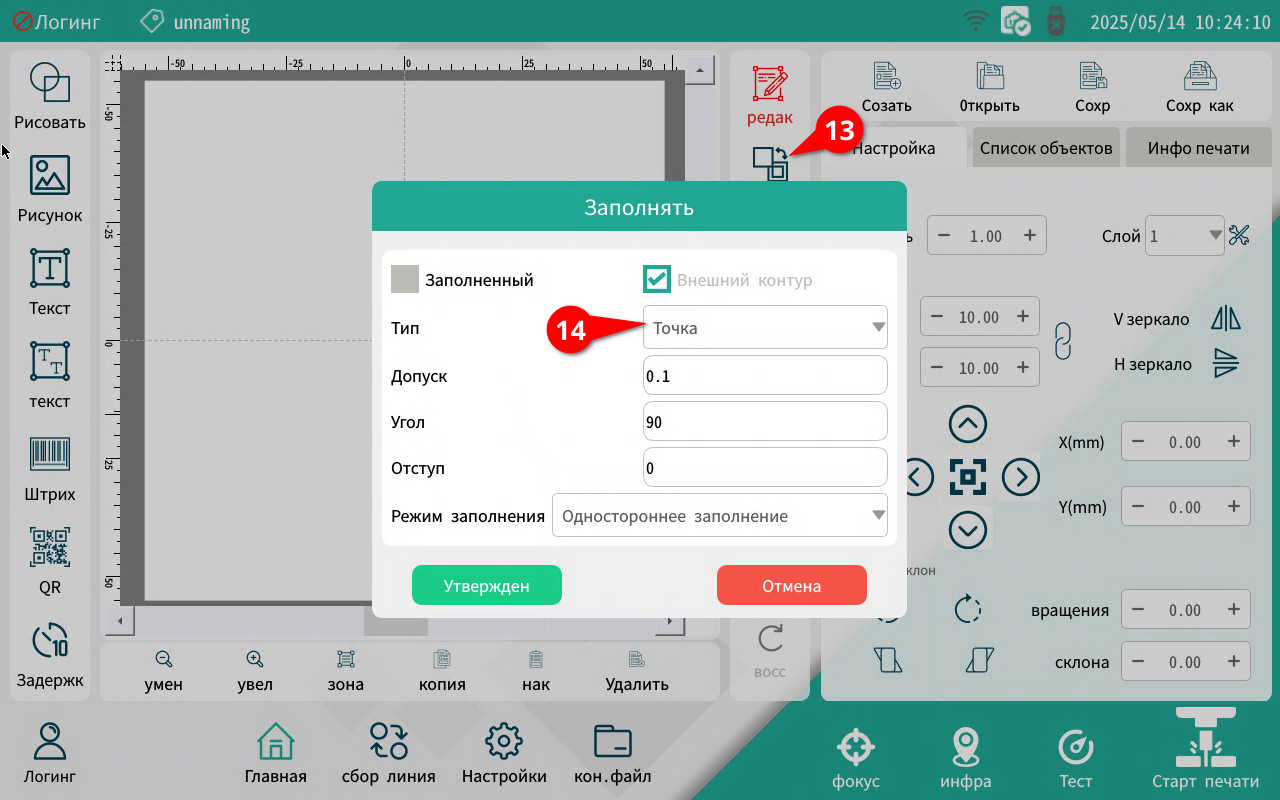The image size is (1280, 800).
Task: Open the Print info (Инфо печати) tab
Action: pyautogui.click(x=1198, y=149)
